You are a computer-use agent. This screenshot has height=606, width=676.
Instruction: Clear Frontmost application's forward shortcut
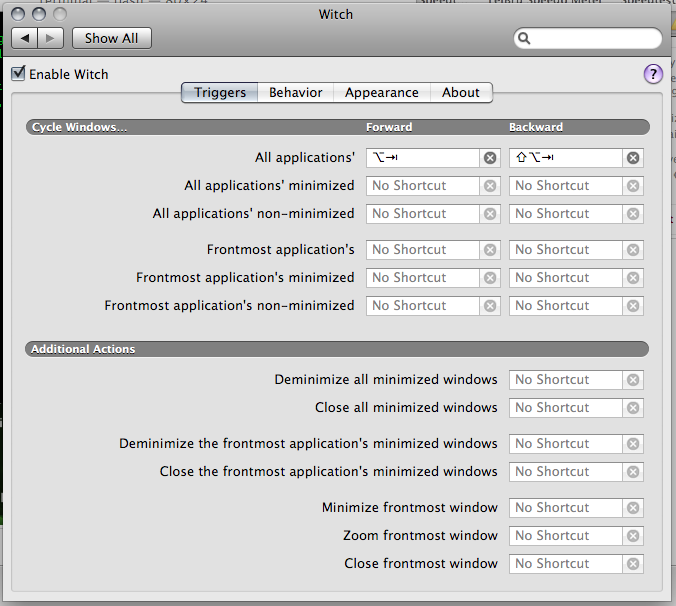pyautogui.click(x=490, y=250)
